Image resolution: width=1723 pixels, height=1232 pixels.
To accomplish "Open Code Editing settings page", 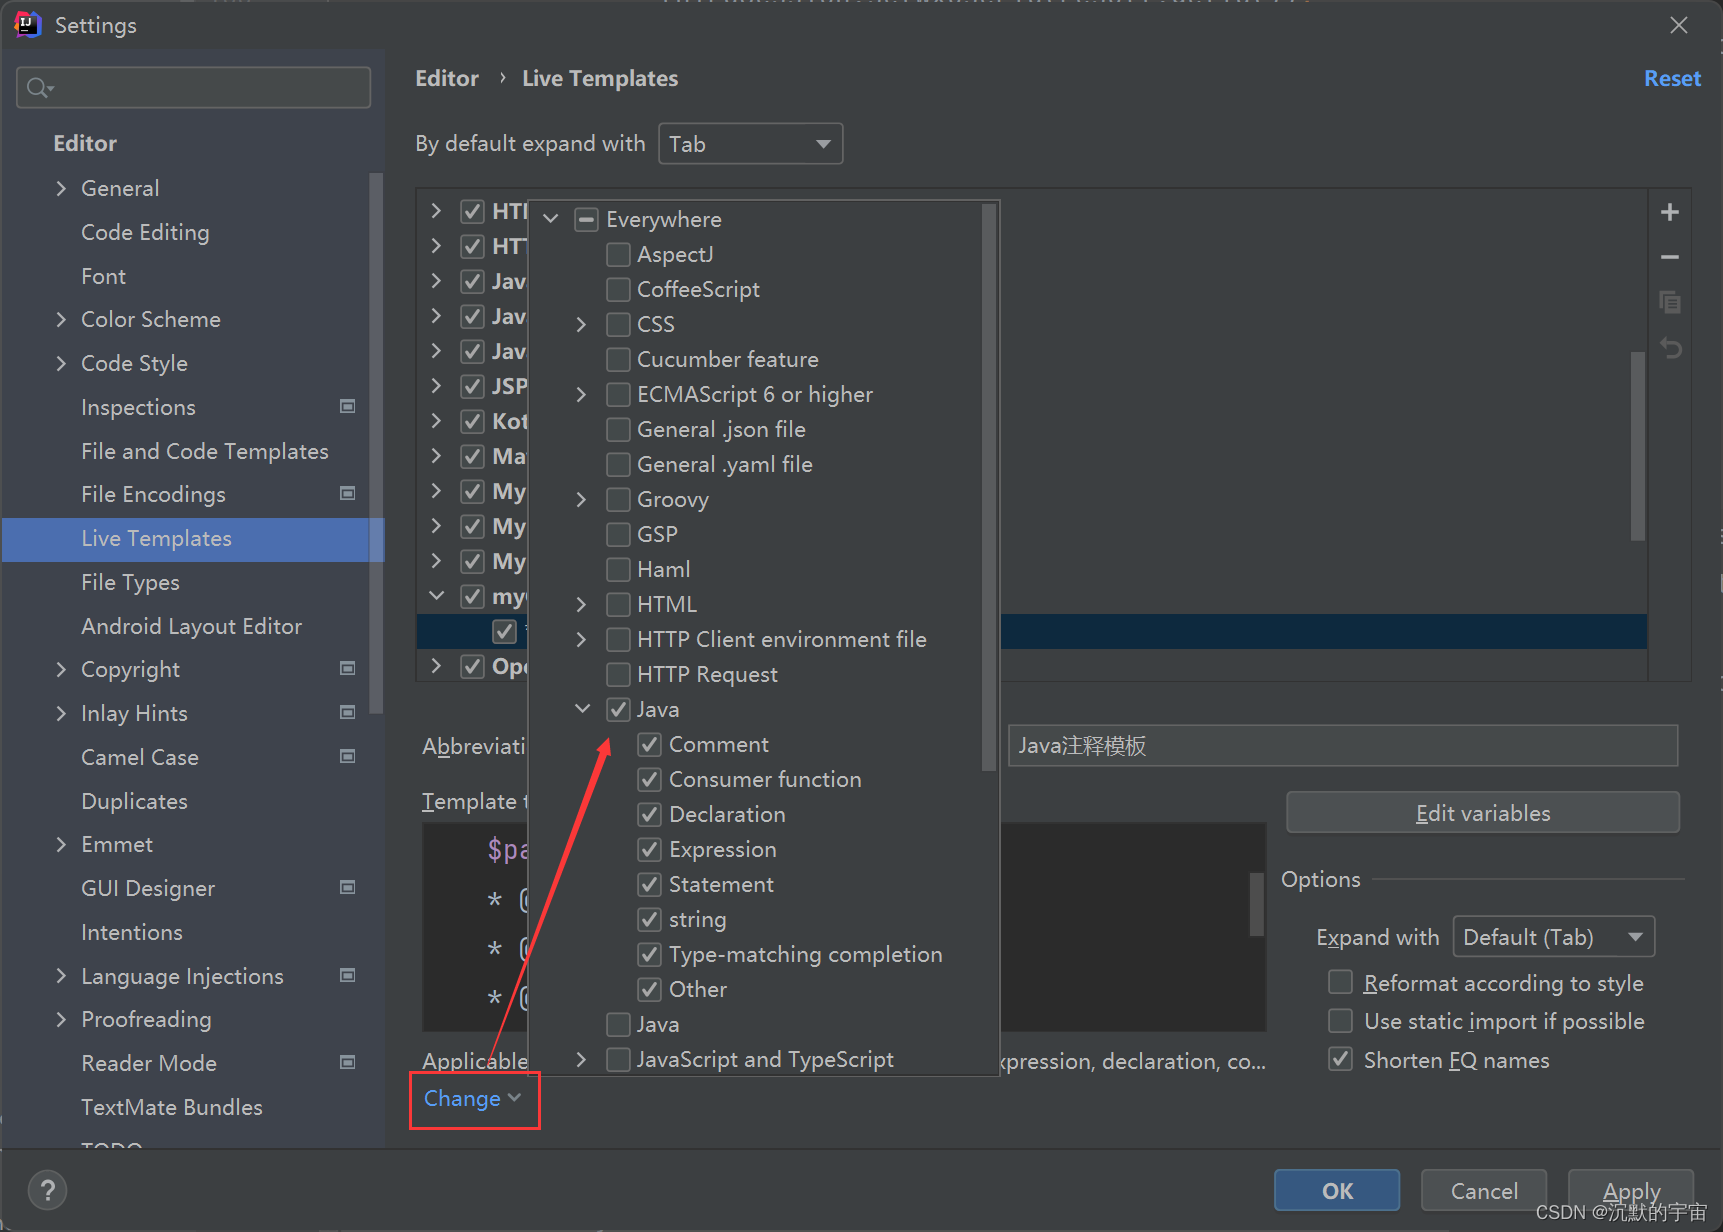I will point(145,232).
